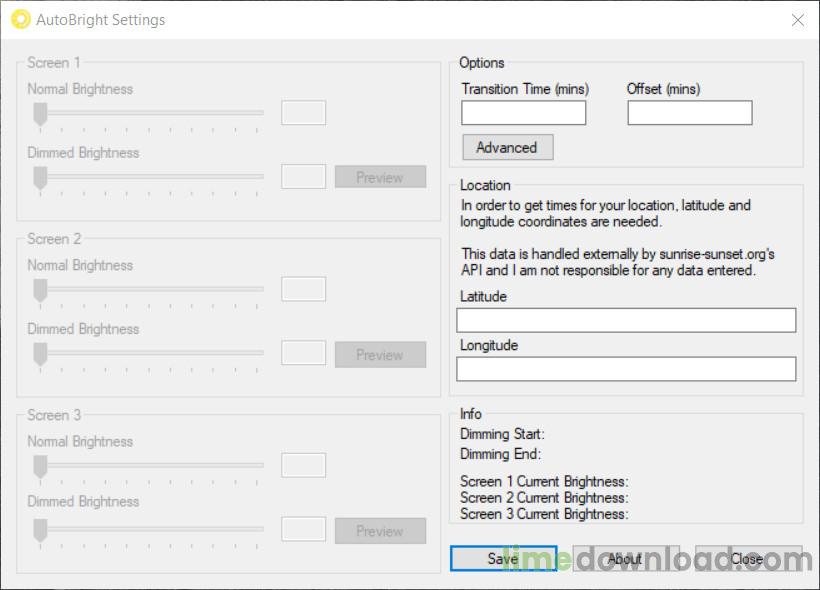Open the Advanced options
The width and height of the screenshot is (820, 590).
point(507,148)
